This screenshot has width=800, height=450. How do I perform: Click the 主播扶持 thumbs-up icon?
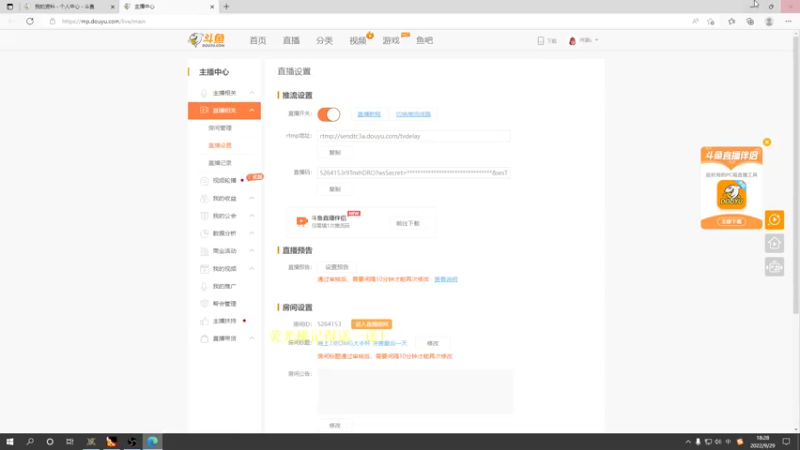(x=204, y=321)
